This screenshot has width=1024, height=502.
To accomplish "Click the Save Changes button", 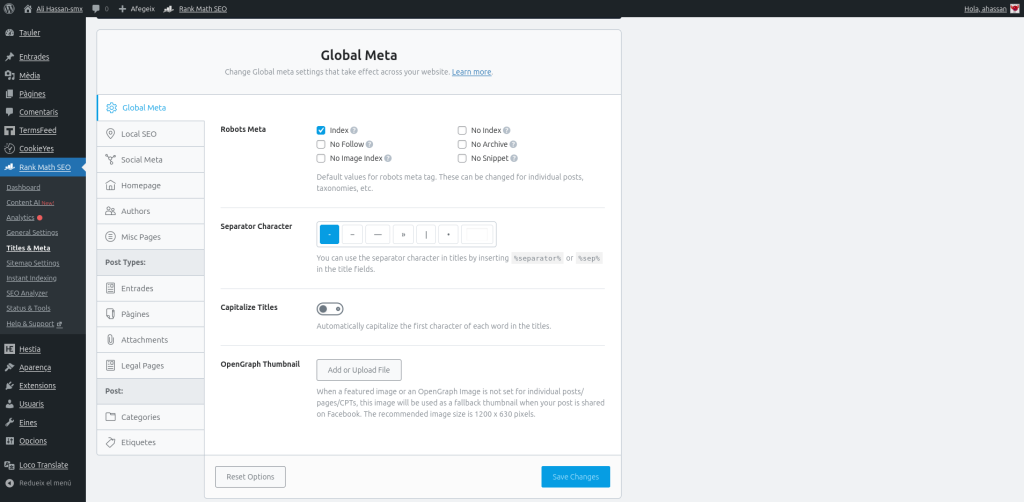I will tap(575, 476).
